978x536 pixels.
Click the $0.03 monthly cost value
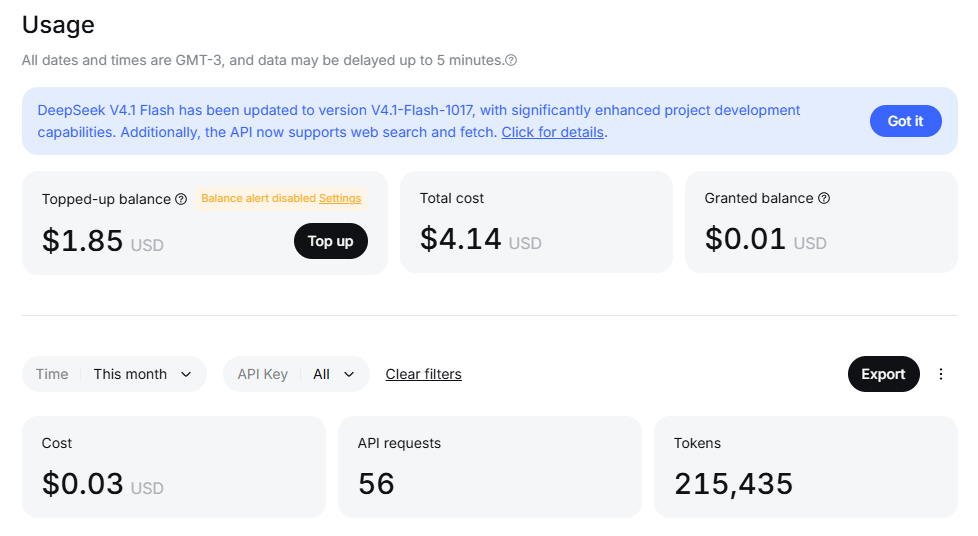(x=82, y=484)
